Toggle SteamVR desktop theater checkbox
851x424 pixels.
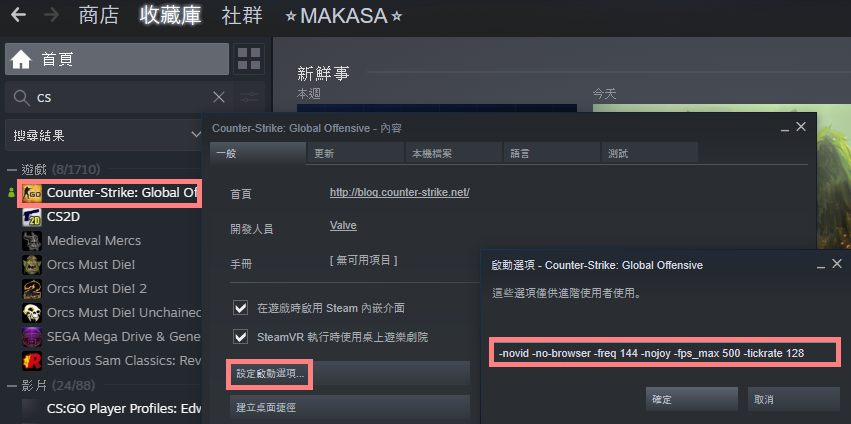240,337
